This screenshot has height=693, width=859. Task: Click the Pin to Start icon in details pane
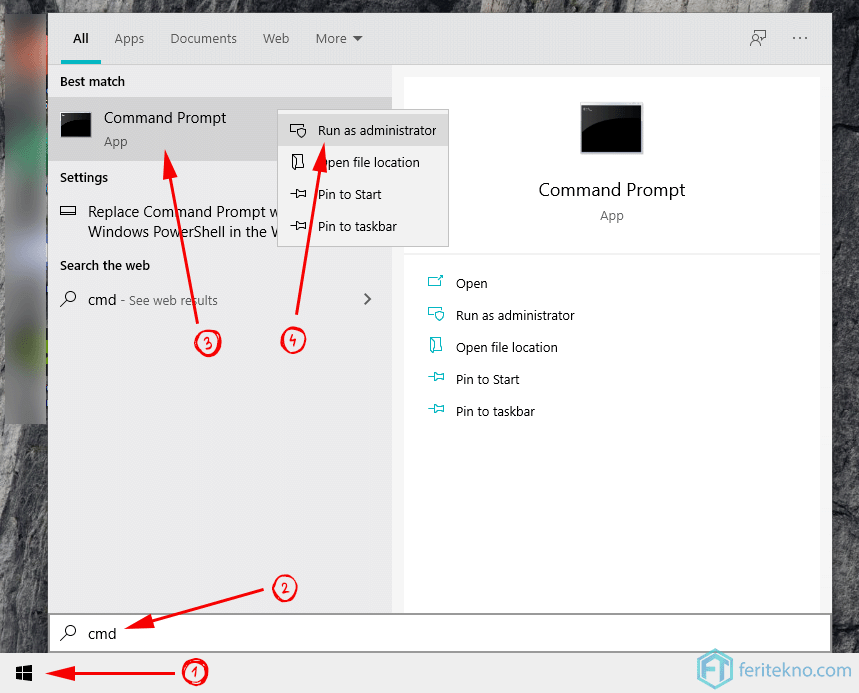[436, 376]
